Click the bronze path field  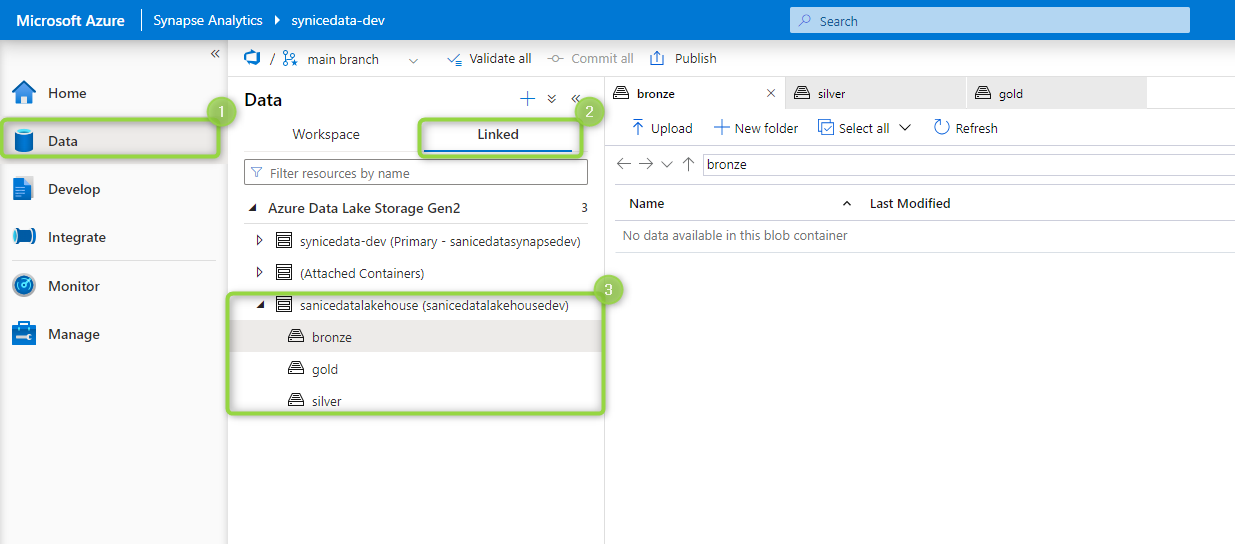pos(969,164)
